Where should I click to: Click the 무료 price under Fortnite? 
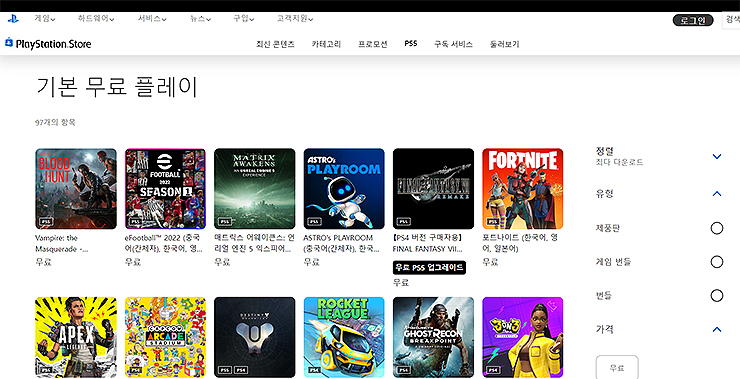(x=490, y=261)
